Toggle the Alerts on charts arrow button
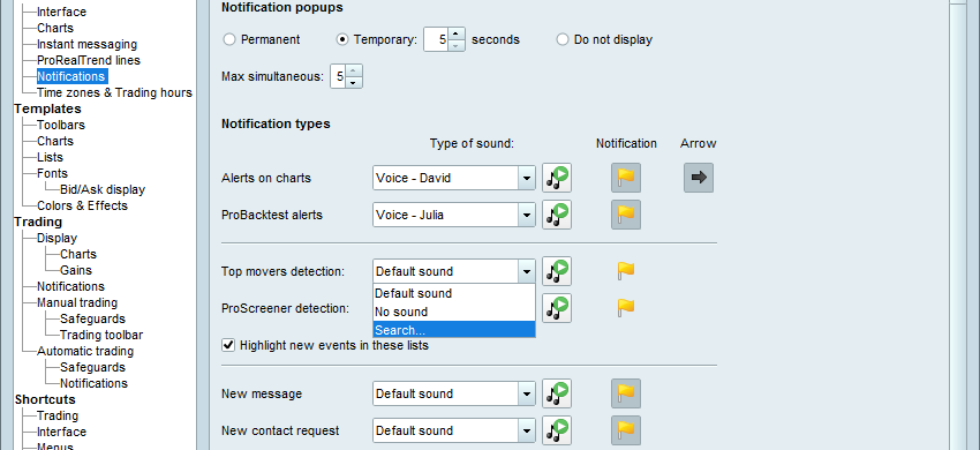The image size is (980, 450). click(x=698, y=178)
